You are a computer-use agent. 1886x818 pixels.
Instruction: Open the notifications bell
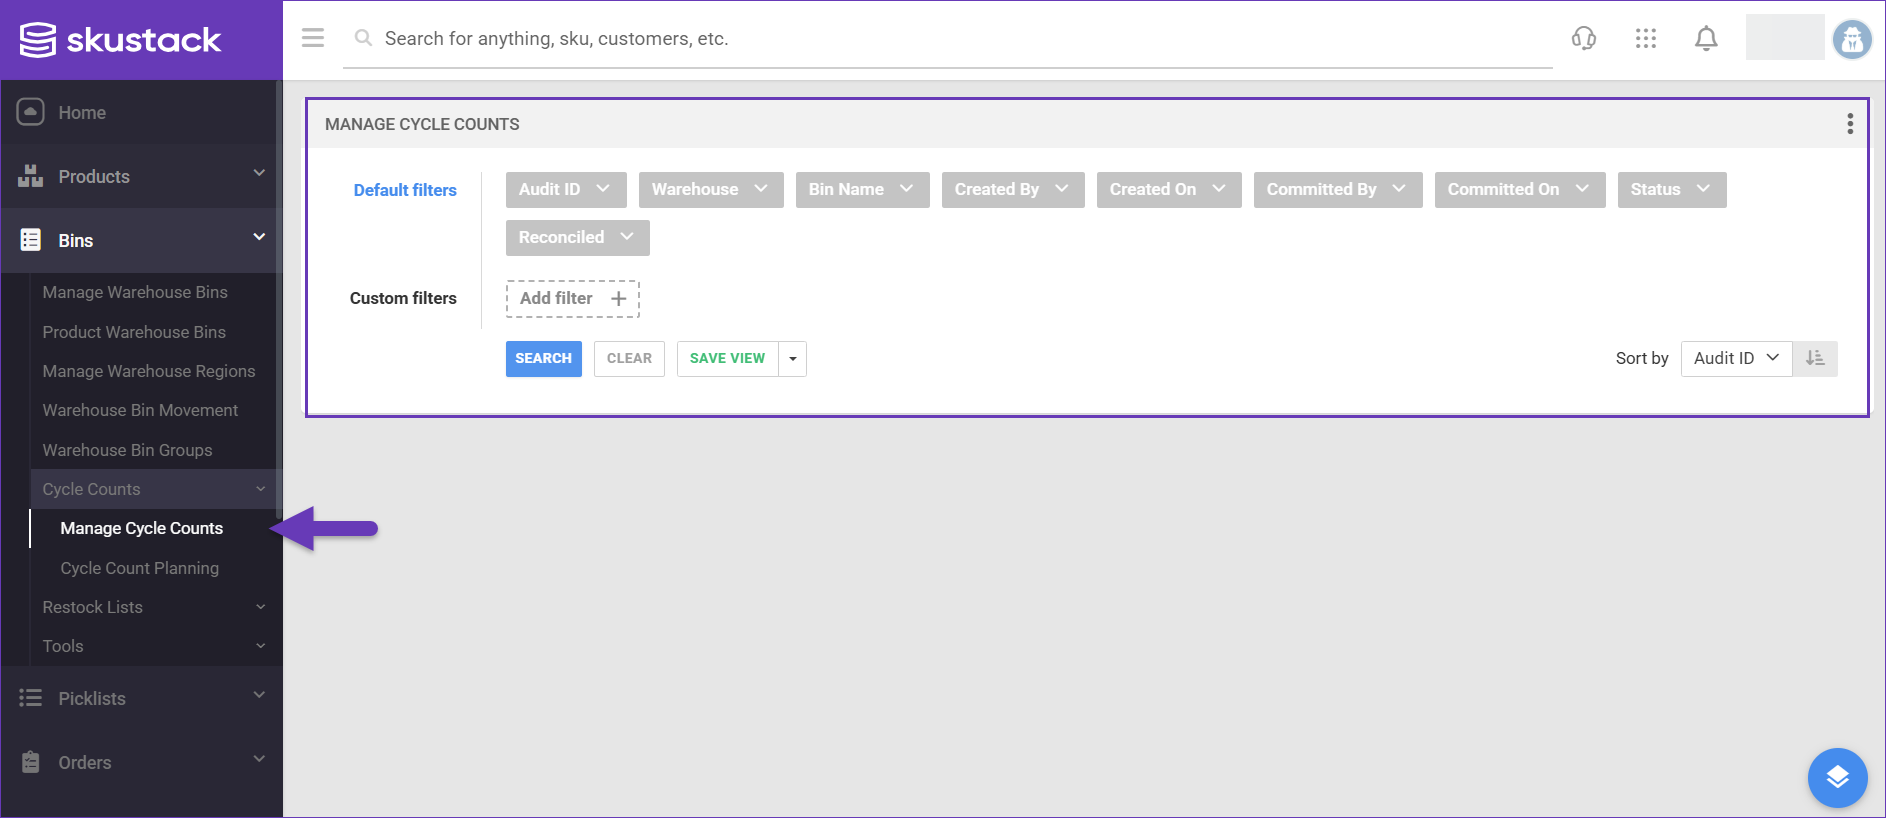(1706, 39)
